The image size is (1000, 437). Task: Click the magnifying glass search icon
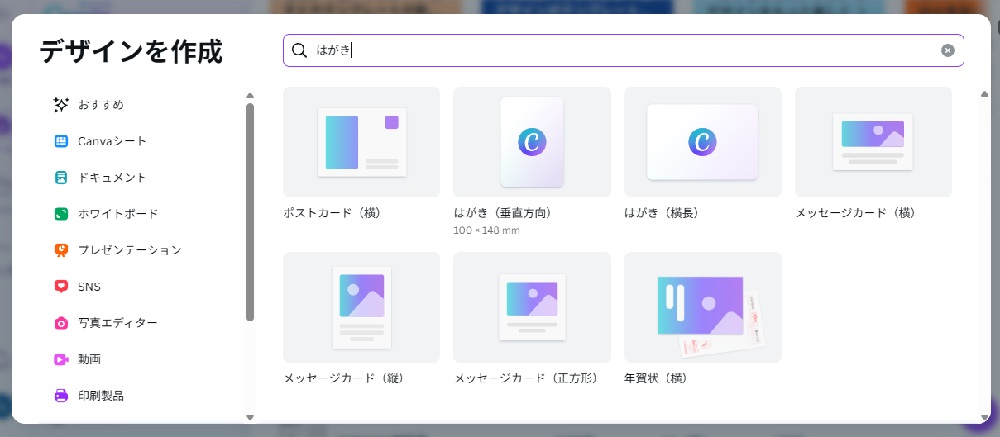click(299, 51)
